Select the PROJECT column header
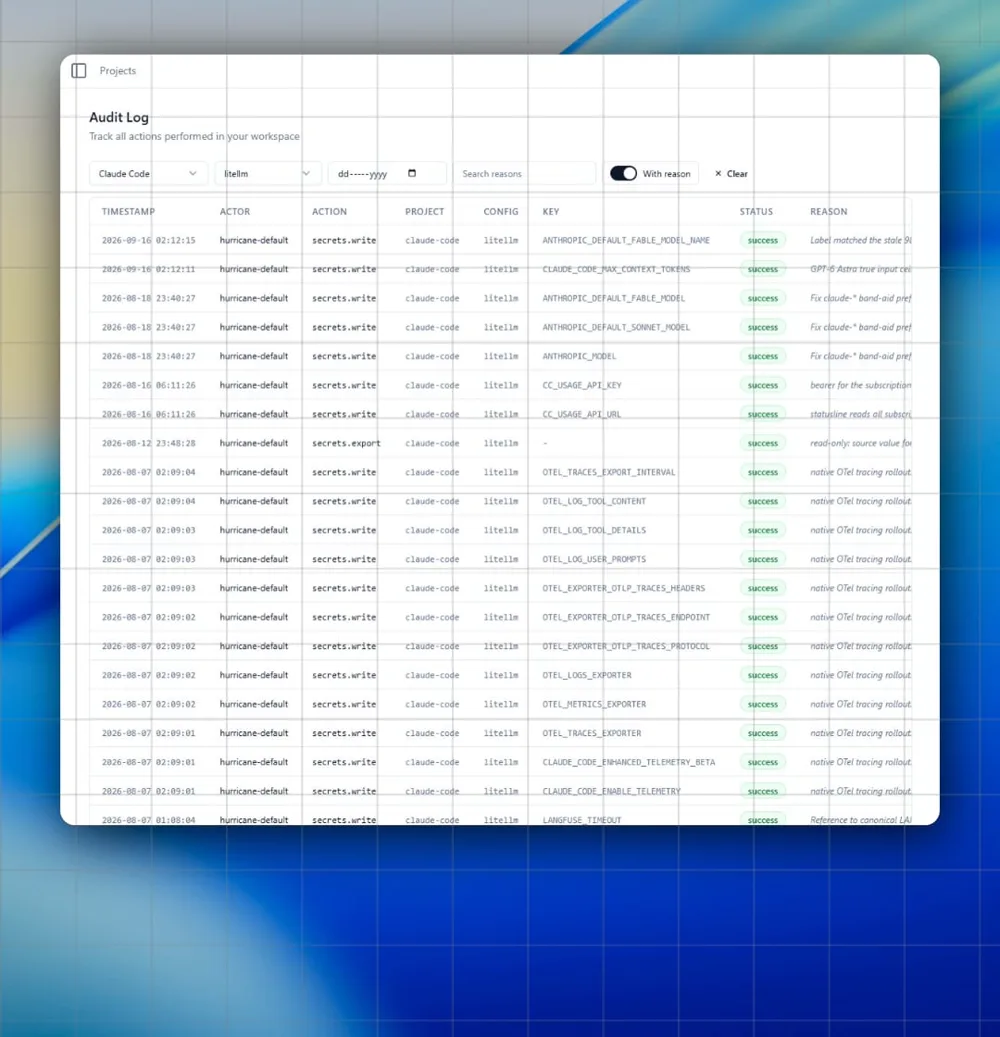 425,212
